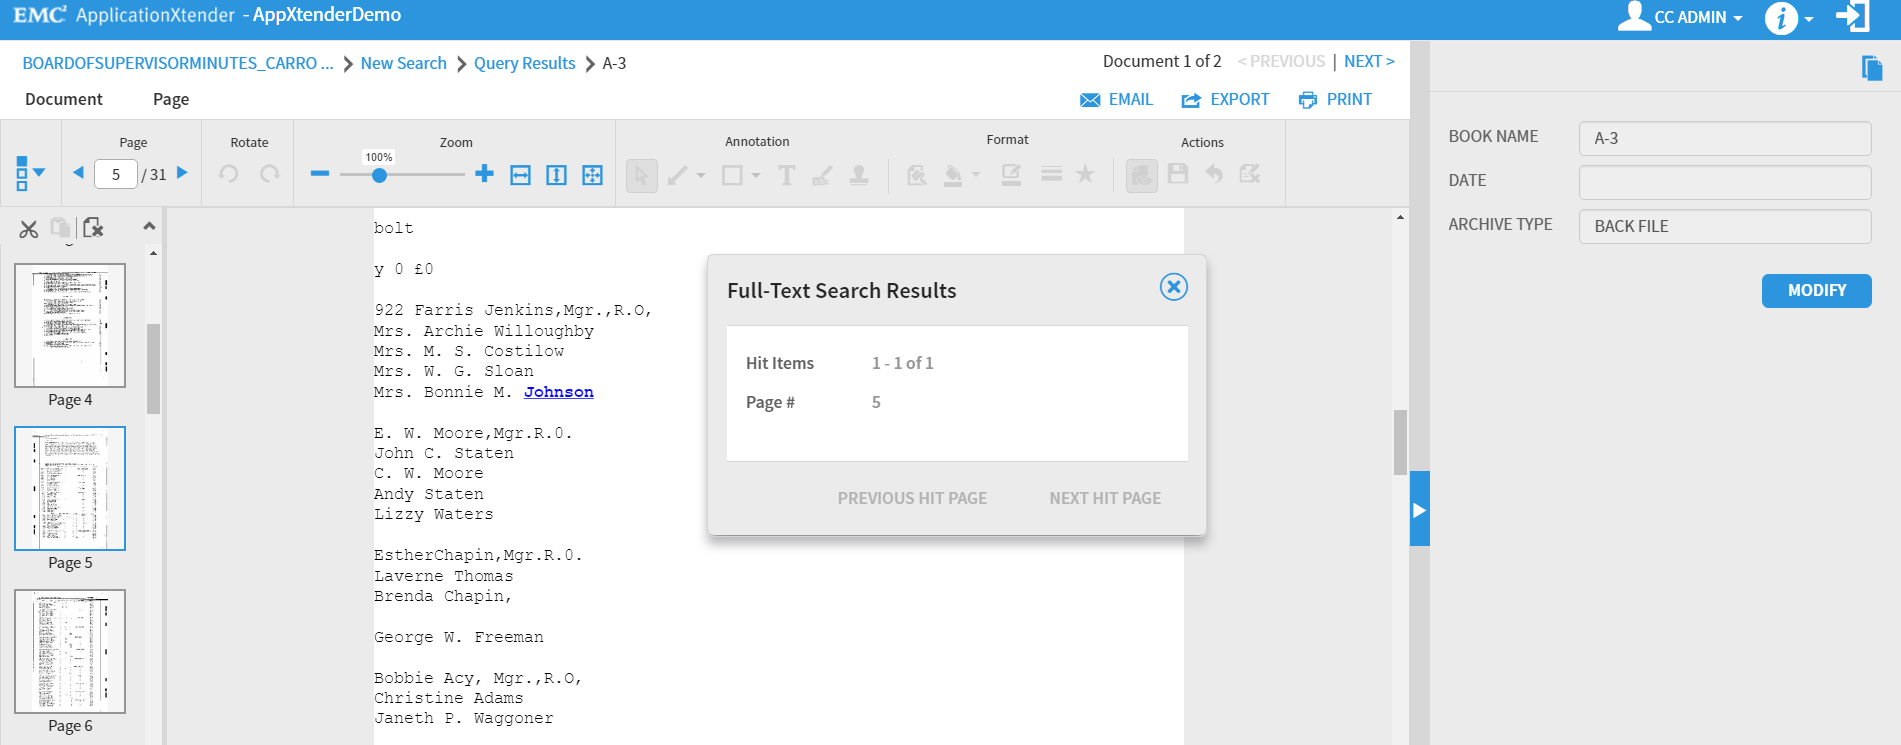Fit the page to window

point(592,175)
